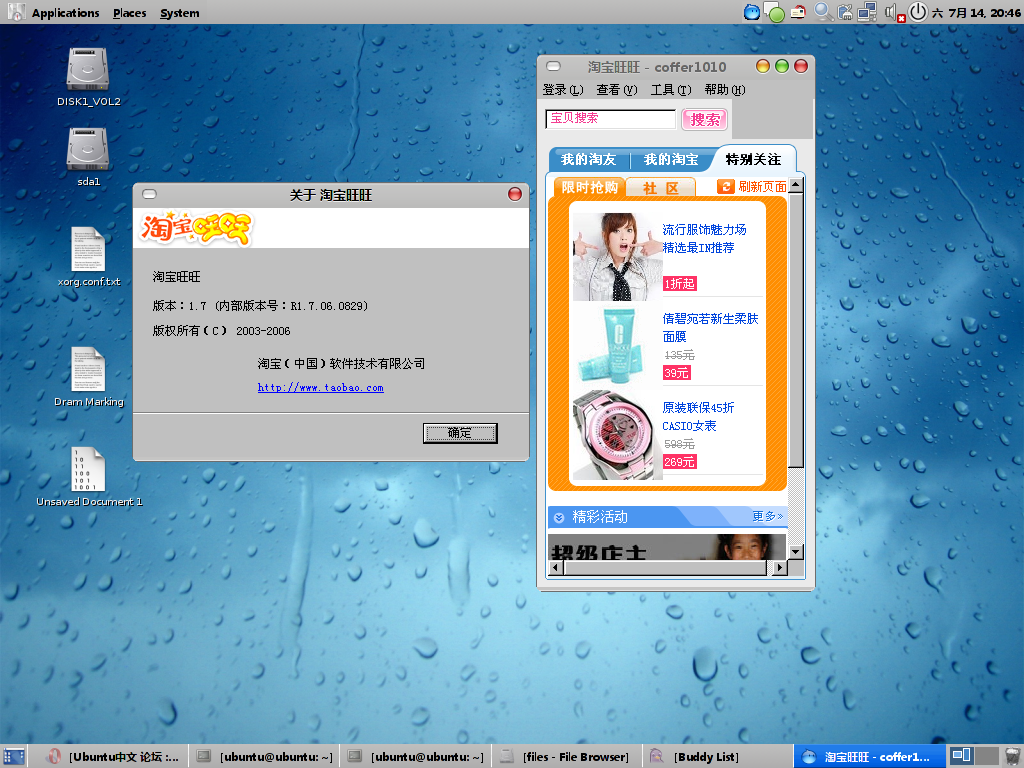The width and height of the screenshot is (1024, 768).
Task: Open the green chat bubble status tray icon
Action: click(x=774, y=12)
